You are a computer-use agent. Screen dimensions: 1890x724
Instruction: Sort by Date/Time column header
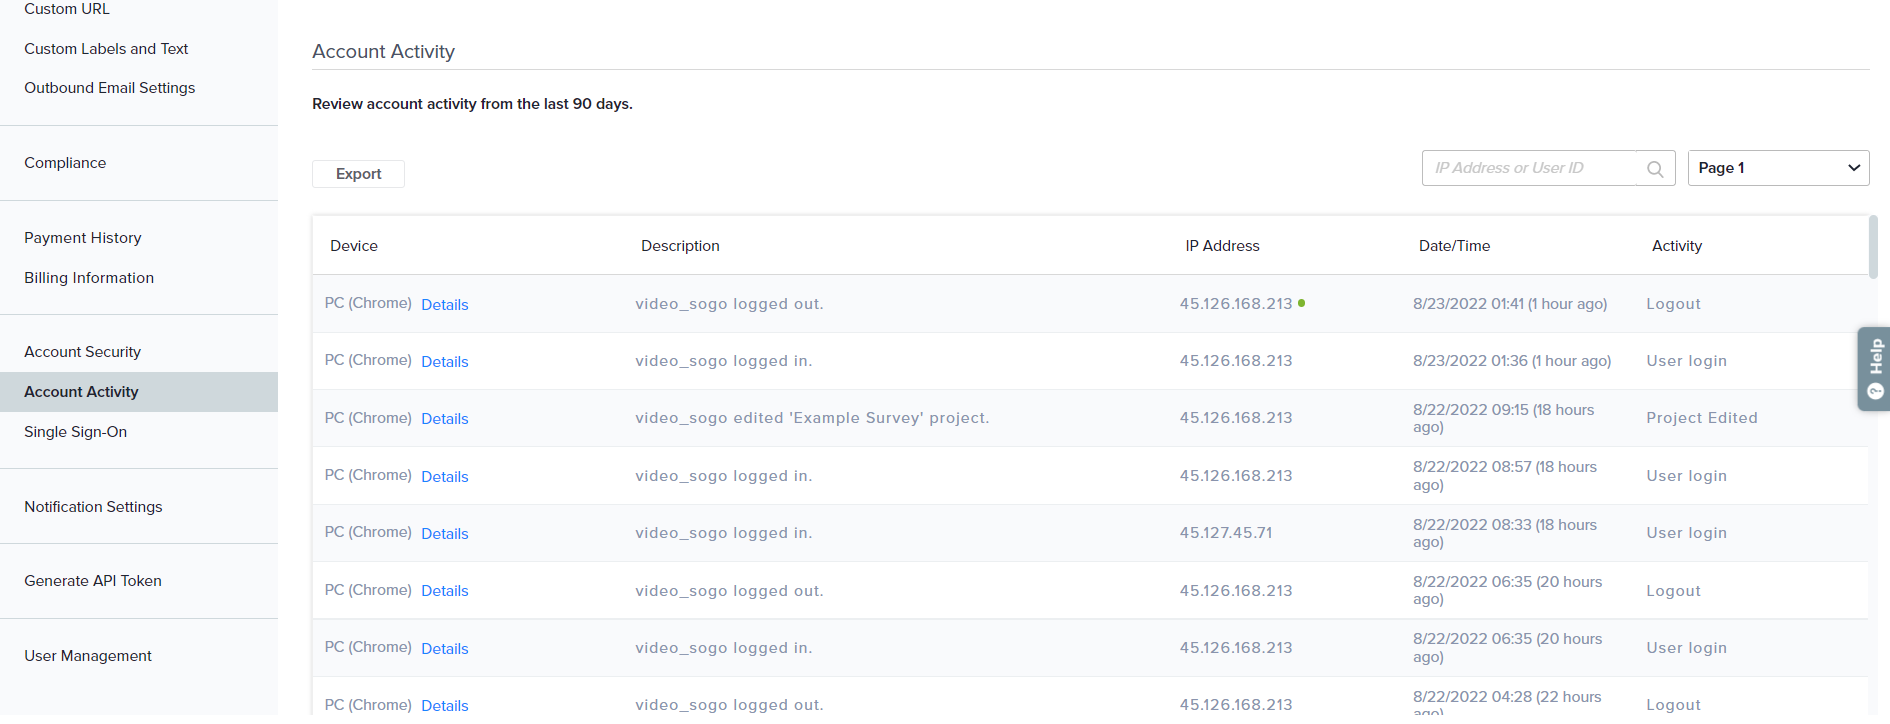click(x=1454, y=246)
